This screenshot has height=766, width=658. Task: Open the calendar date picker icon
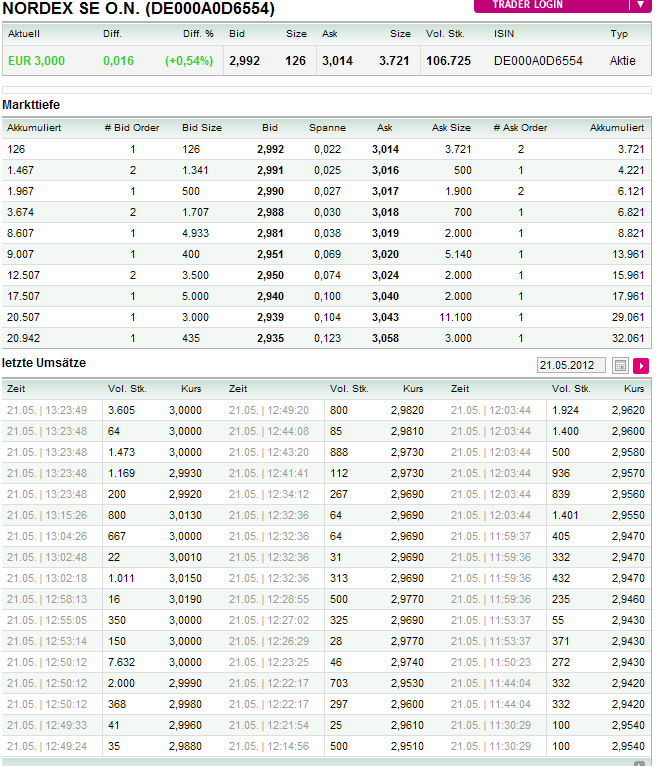coord(620,366)
